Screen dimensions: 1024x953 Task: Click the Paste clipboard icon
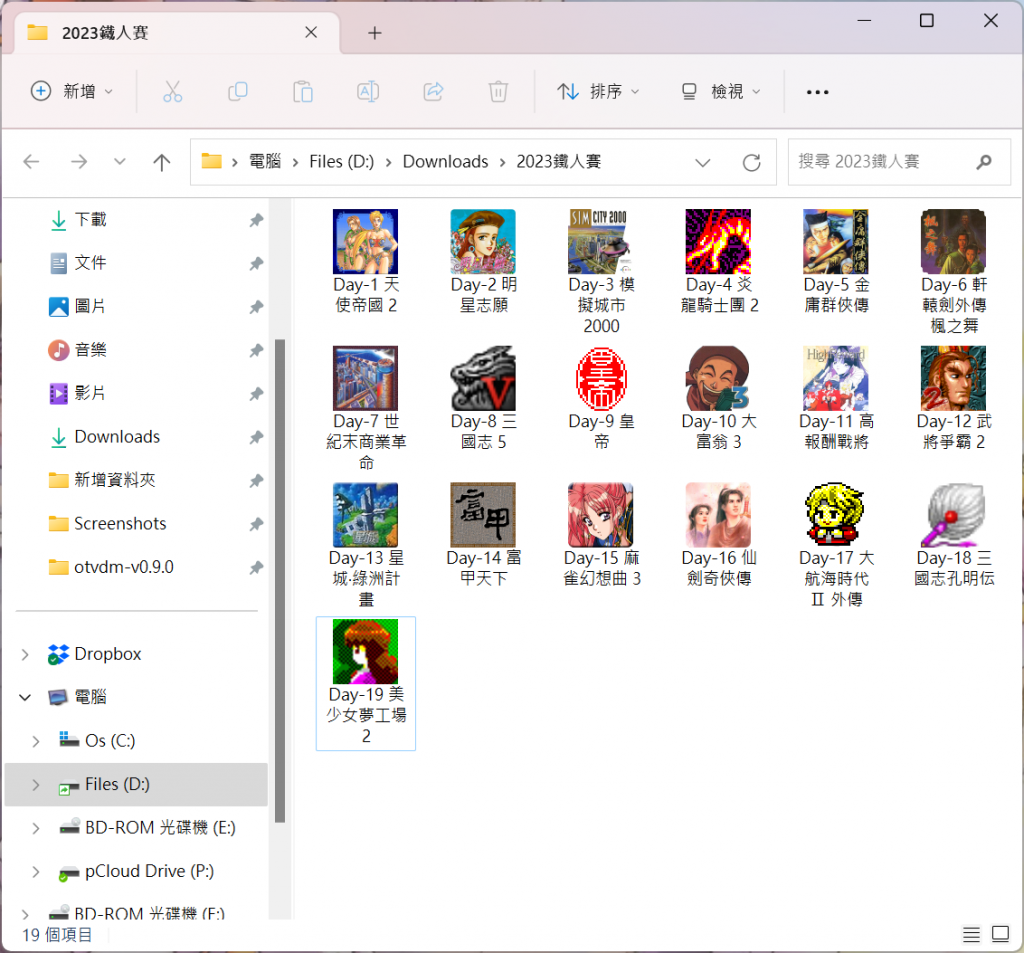303,91
